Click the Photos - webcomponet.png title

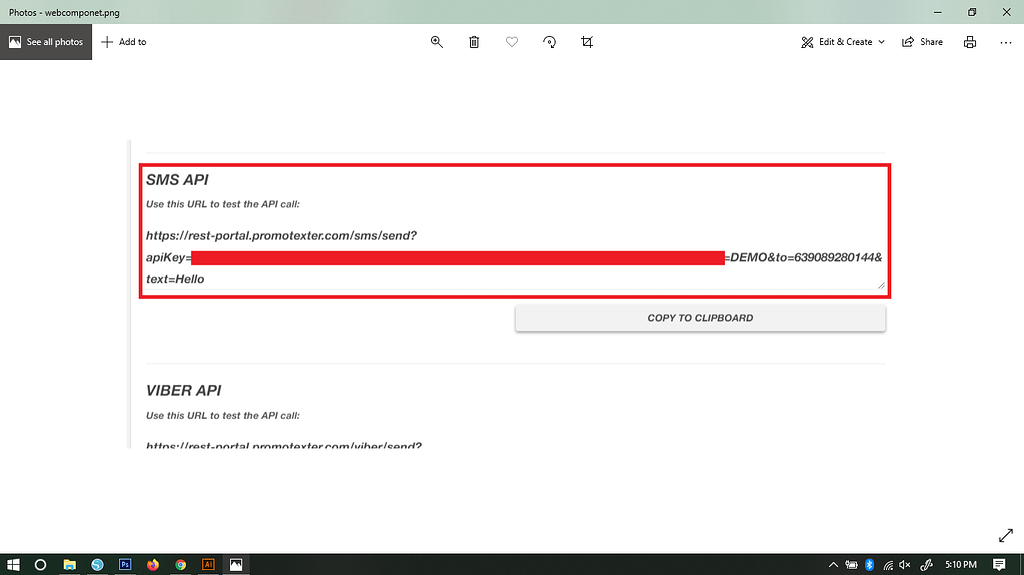coord(64,12)
